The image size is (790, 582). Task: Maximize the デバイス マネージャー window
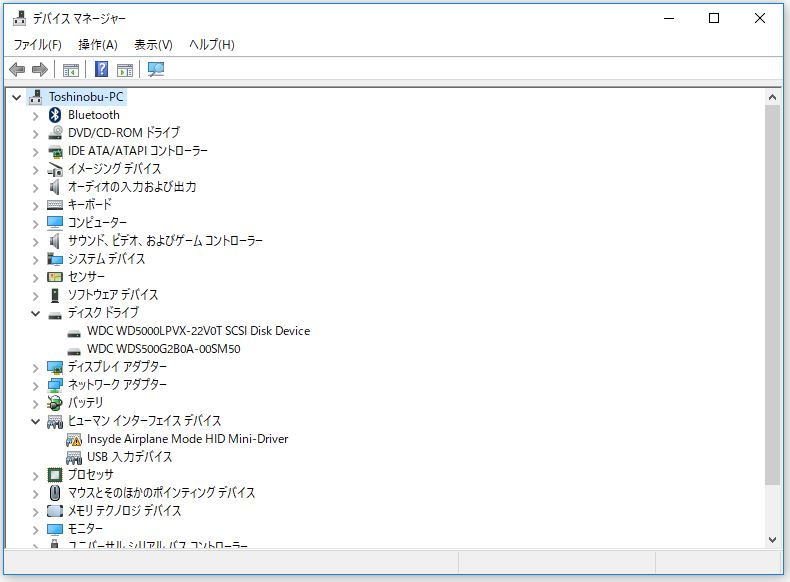click(x=713, y=18)
